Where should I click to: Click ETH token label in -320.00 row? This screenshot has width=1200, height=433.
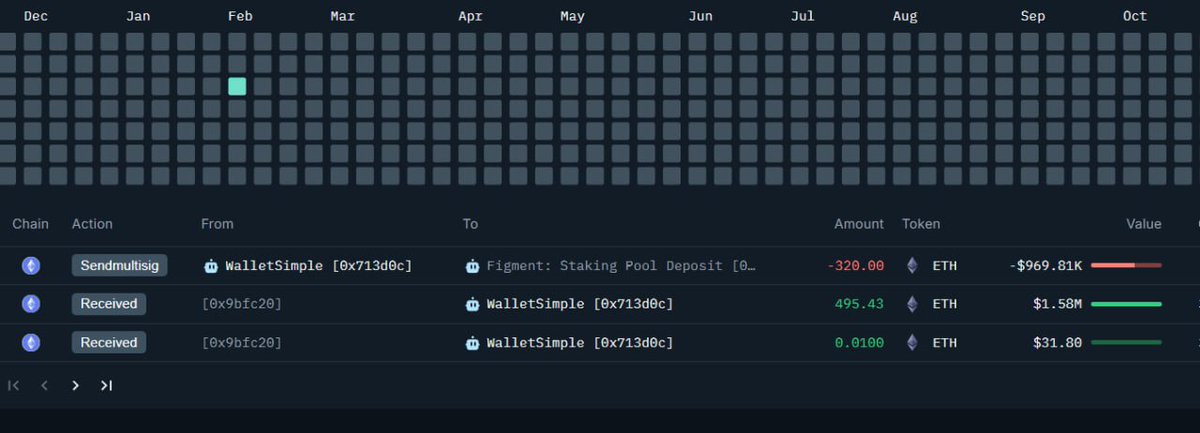(944, 265)
